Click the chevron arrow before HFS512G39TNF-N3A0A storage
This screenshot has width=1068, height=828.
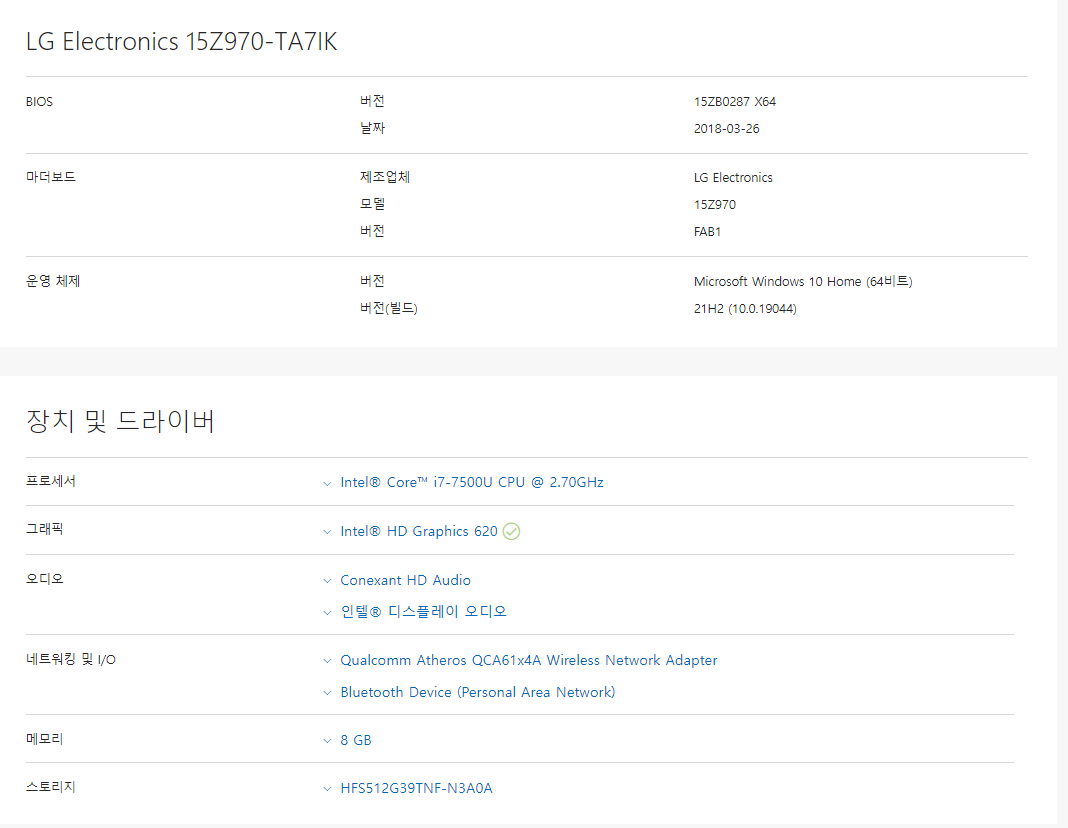click(327, 789)
